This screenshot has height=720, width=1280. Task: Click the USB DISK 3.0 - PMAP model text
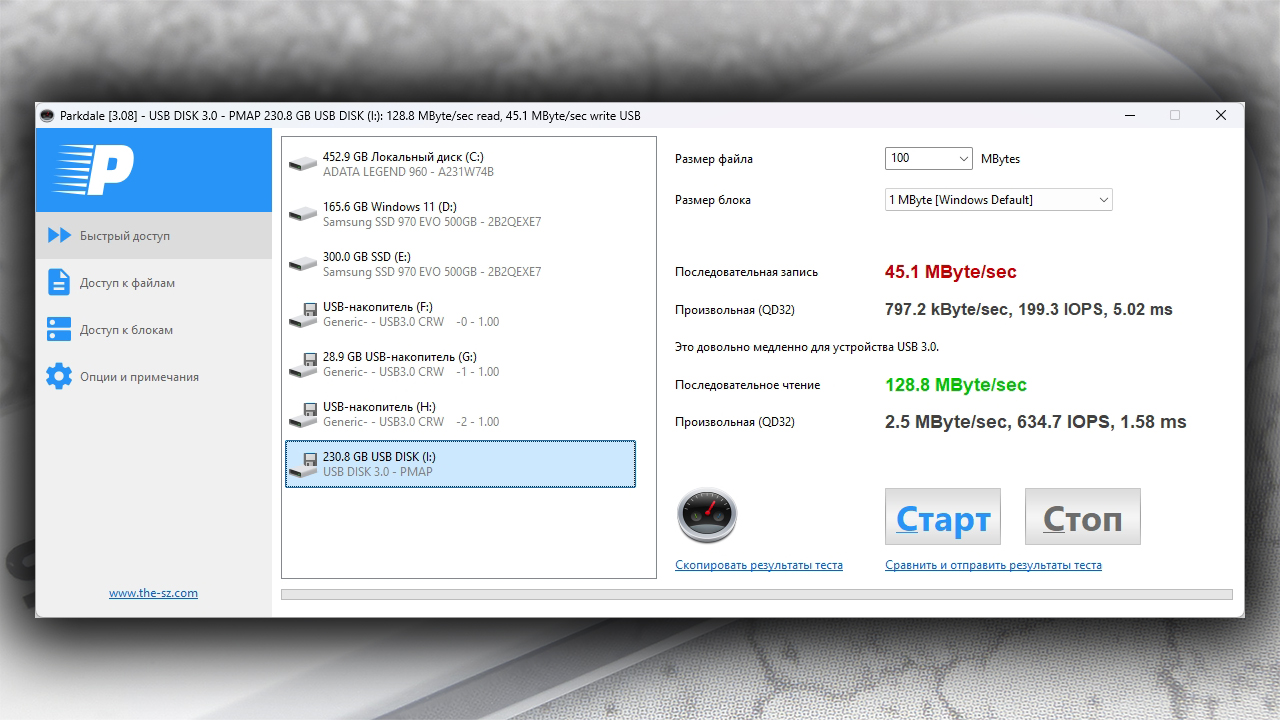(x=378, y=472)
